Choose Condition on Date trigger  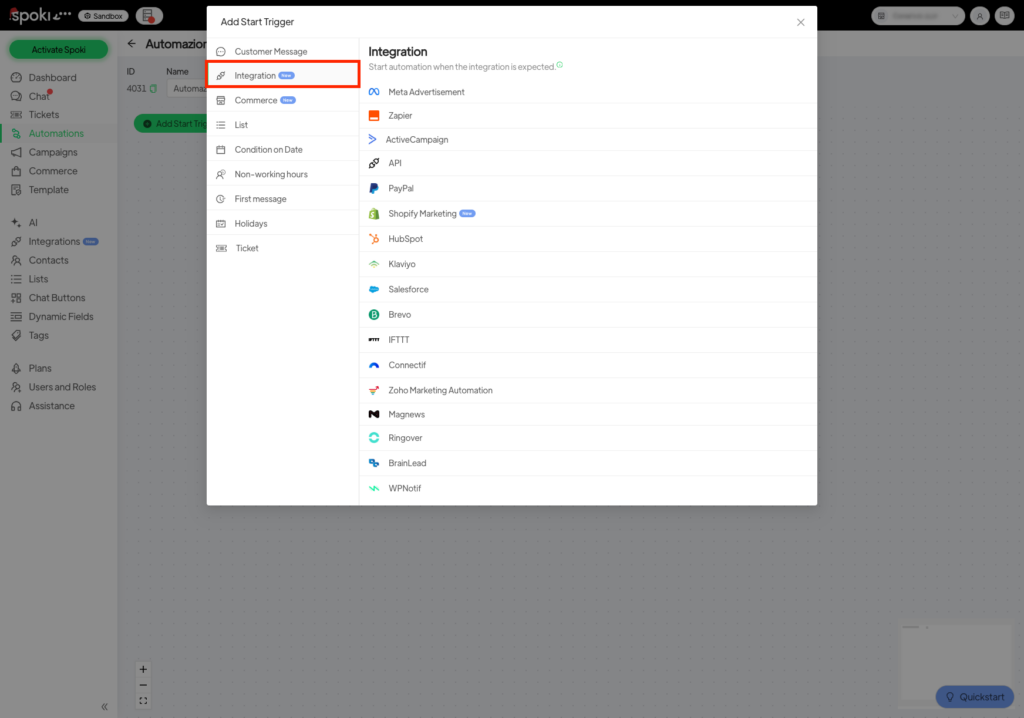pos(268,150)
